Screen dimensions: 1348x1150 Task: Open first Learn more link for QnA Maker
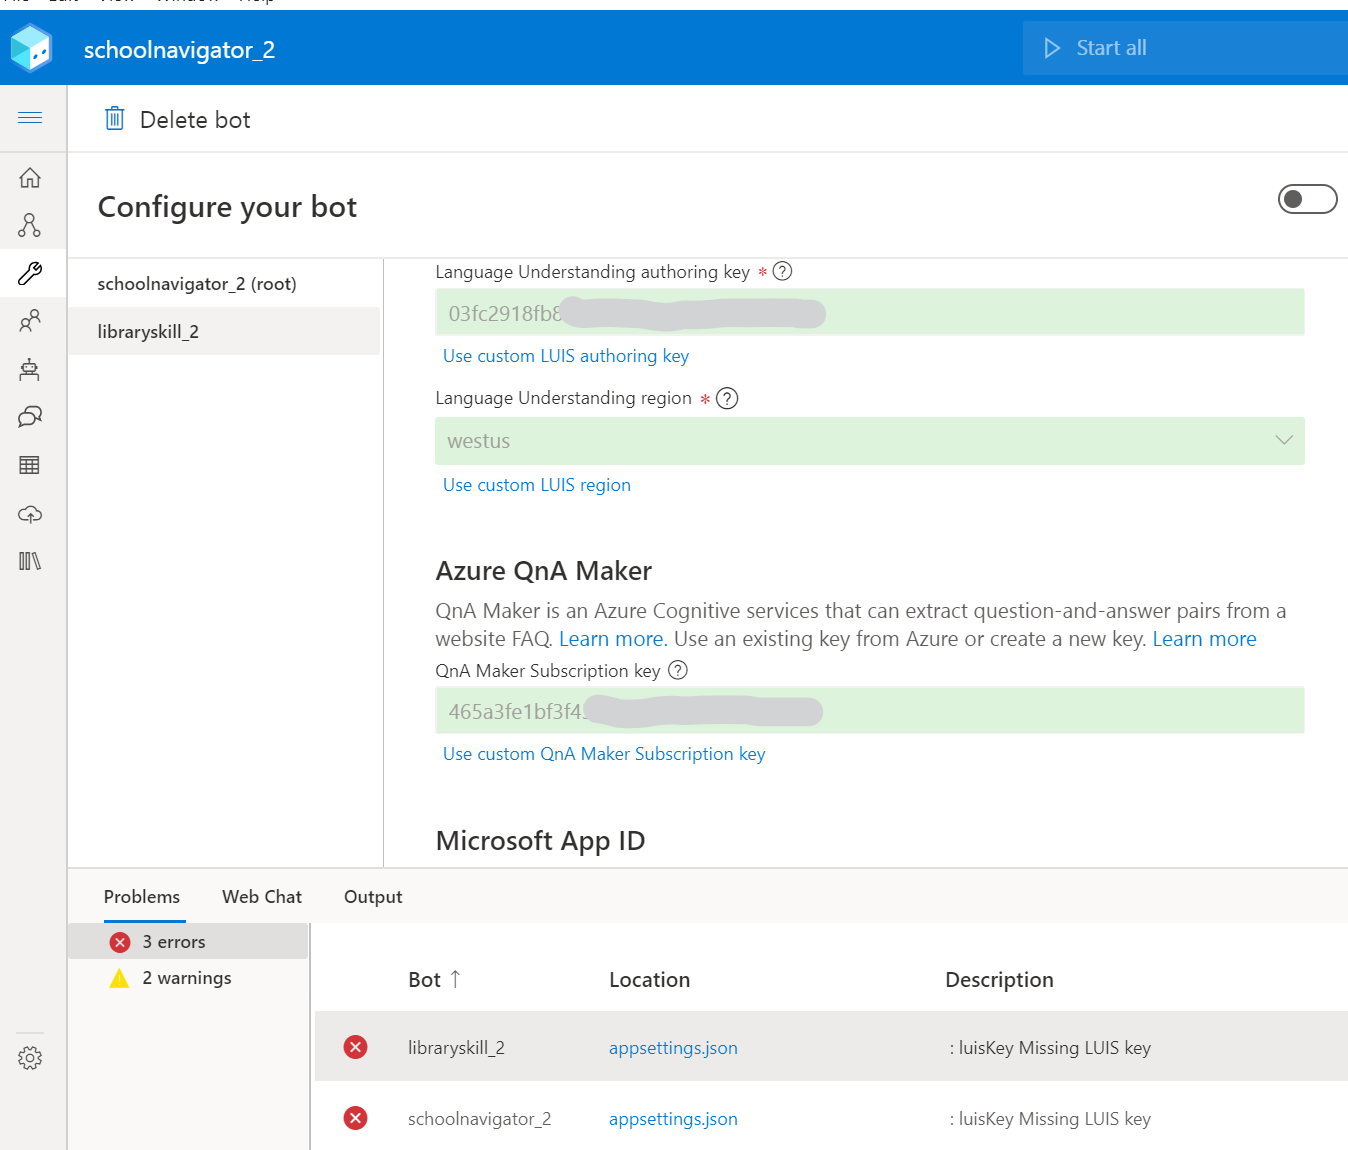pos(613,639)
